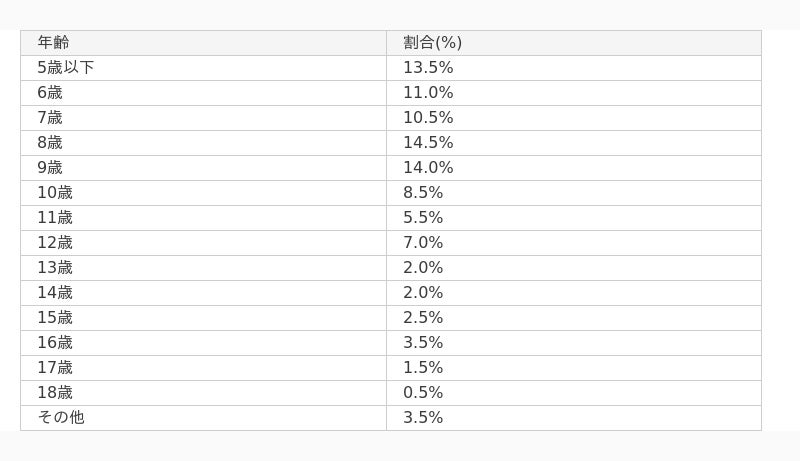800x461 pixels.
Task: Click the 13.5% value cell
Action: point(428,68)
